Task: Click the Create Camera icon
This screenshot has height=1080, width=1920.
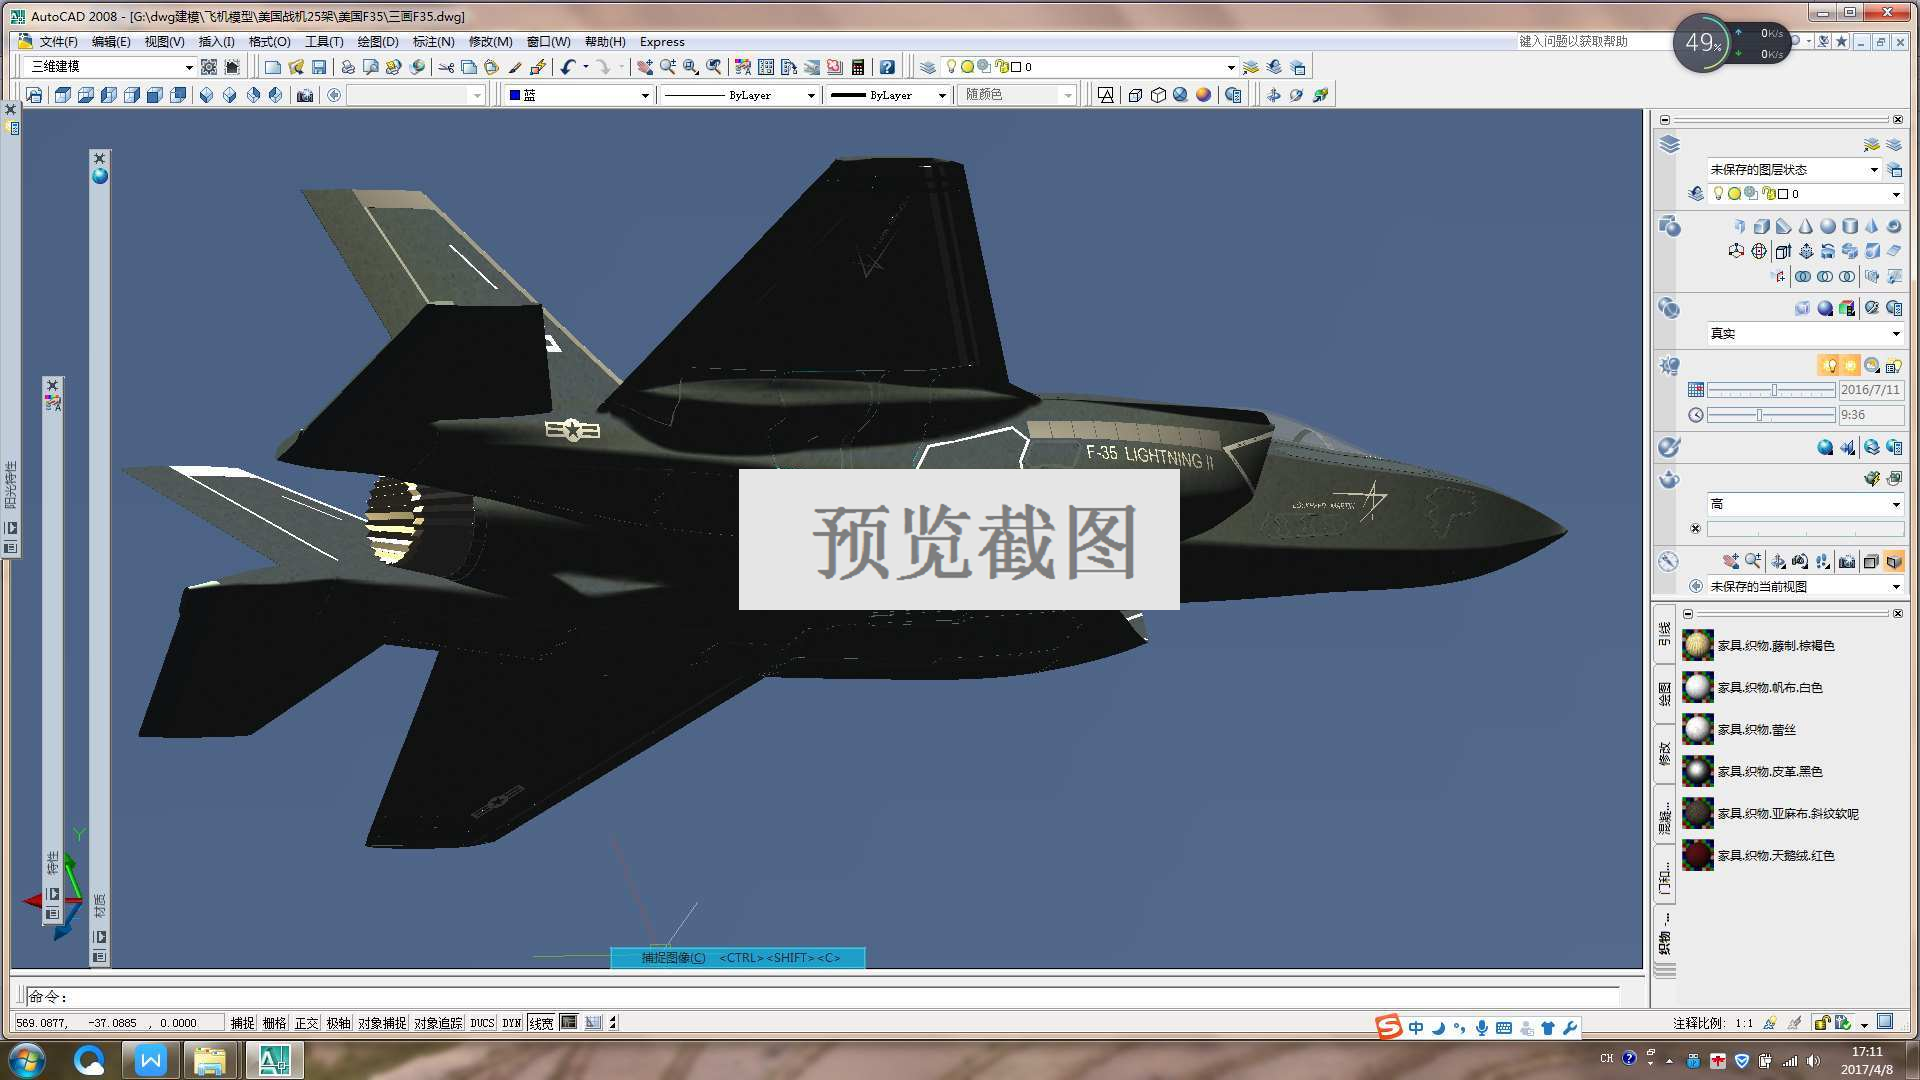Action: 305,95
